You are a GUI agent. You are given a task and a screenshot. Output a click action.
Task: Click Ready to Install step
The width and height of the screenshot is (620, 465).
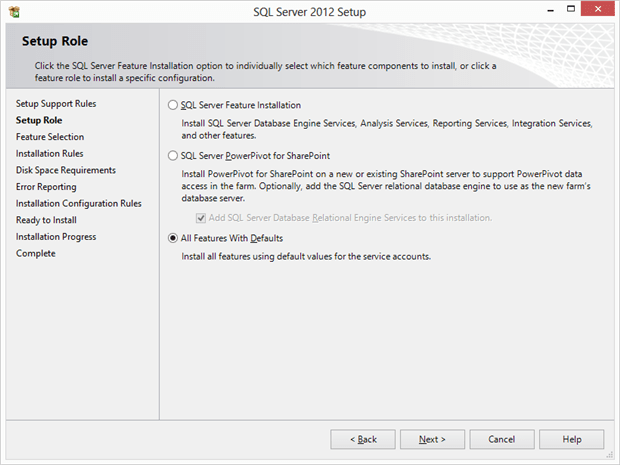tap(46, 220)
